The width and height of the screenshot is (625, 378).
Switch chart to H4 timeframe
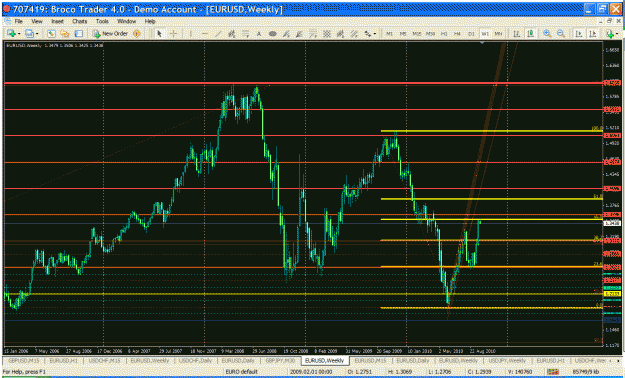click(x=458, y=34)
